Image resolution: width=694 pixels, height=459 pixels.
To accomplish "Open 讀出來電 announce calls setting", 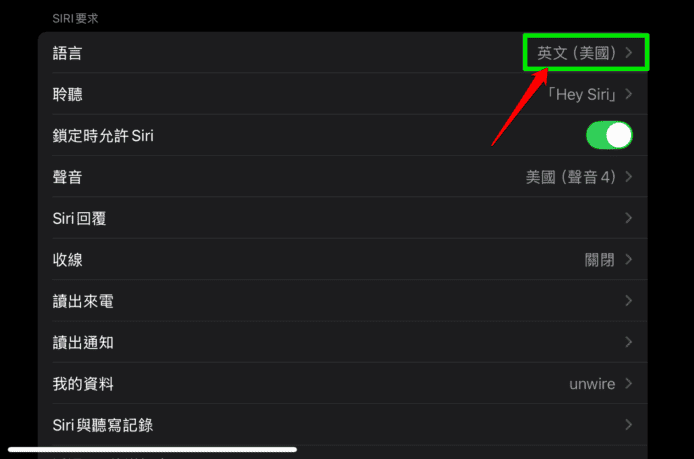I will (x=343, y=301).
